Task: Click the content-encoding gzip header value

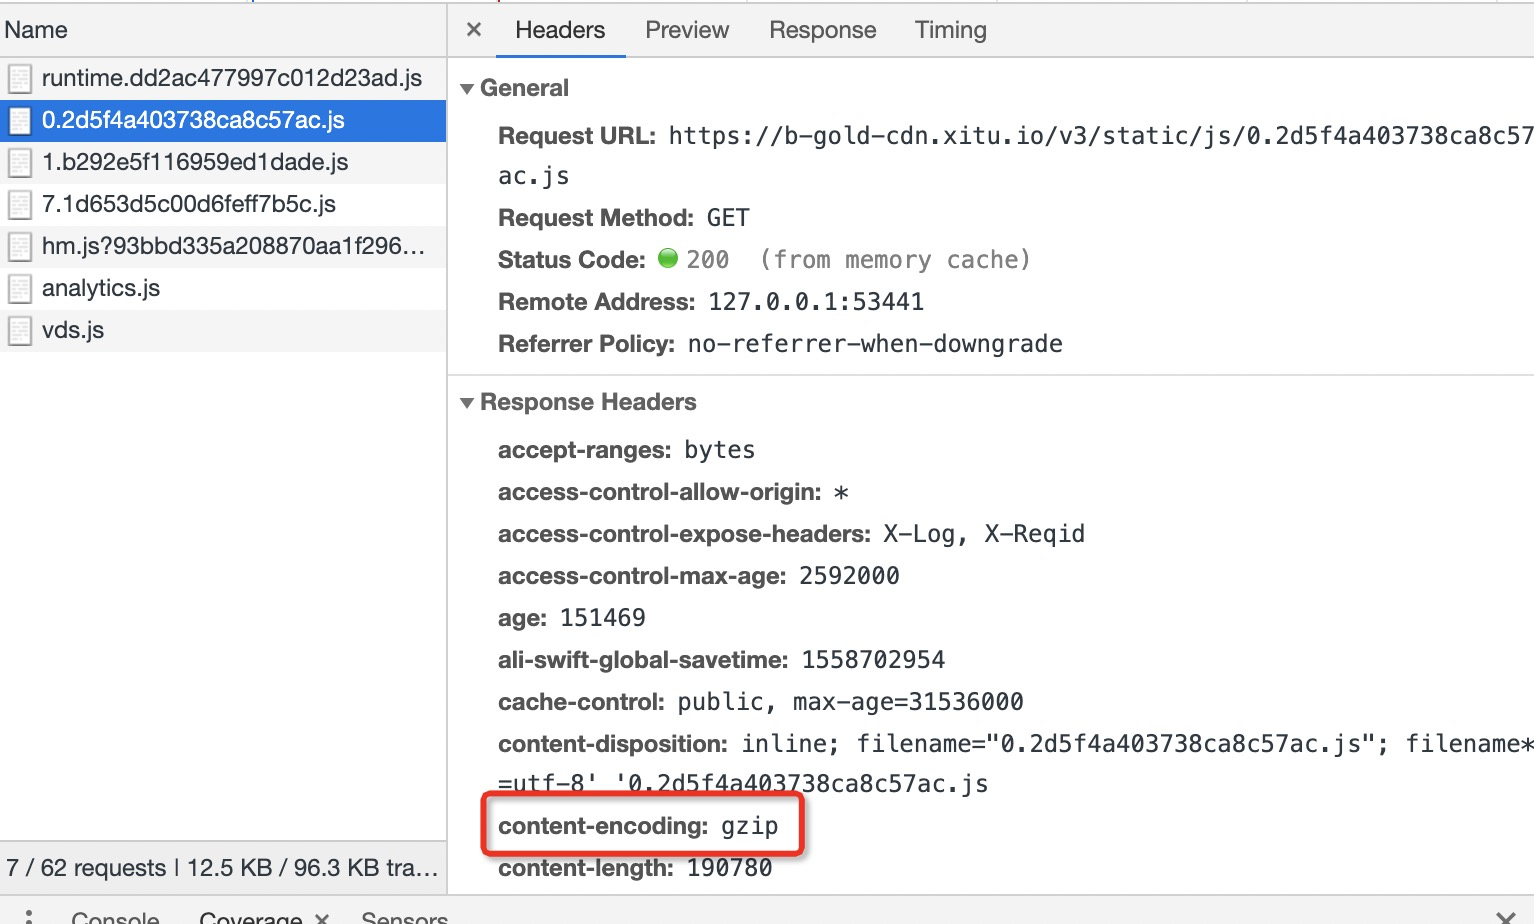Action: click(x=749, y=826)
